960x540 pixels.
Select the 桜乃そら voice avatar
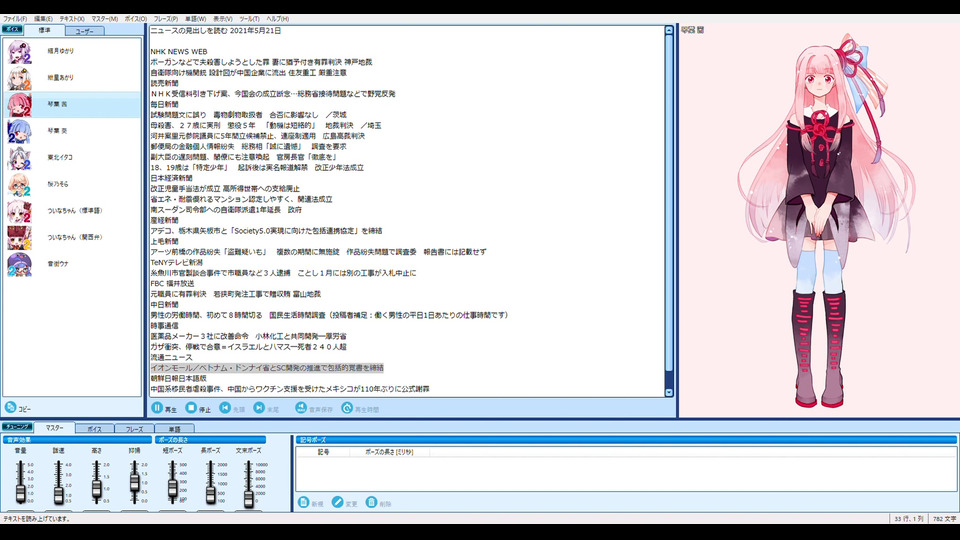[19, 184]
